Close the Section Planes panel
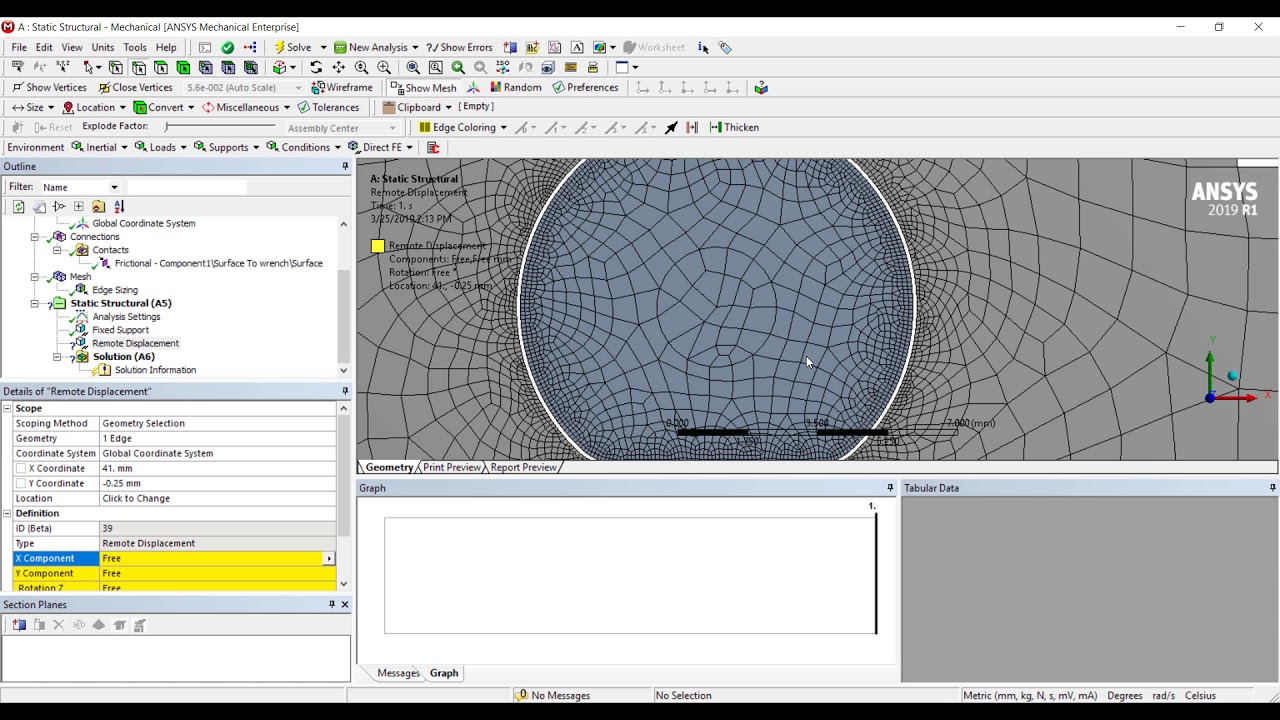 [345, 604]
